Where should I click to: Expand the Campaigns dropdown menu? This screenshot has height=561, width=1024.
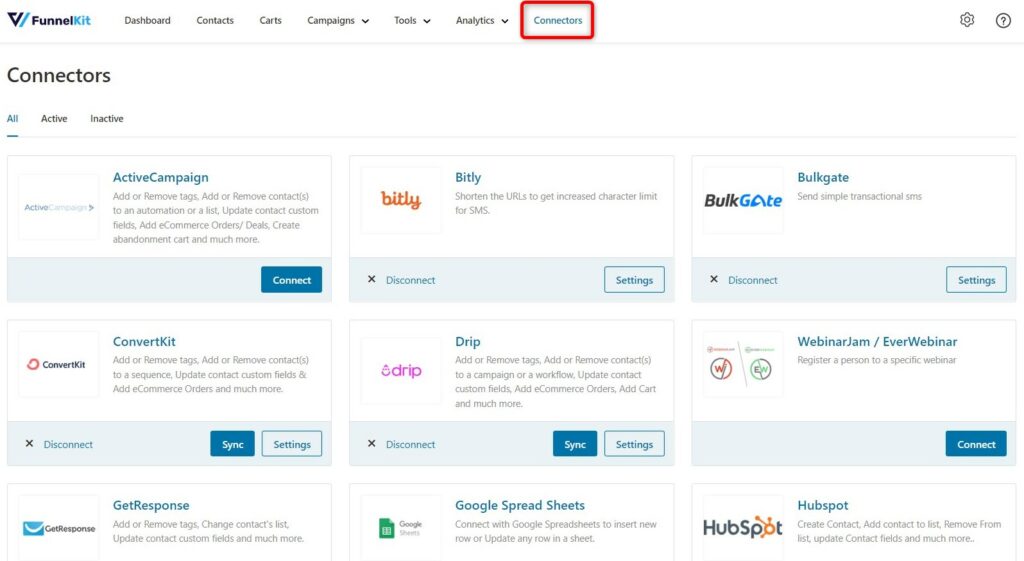[x=338, y=20]
